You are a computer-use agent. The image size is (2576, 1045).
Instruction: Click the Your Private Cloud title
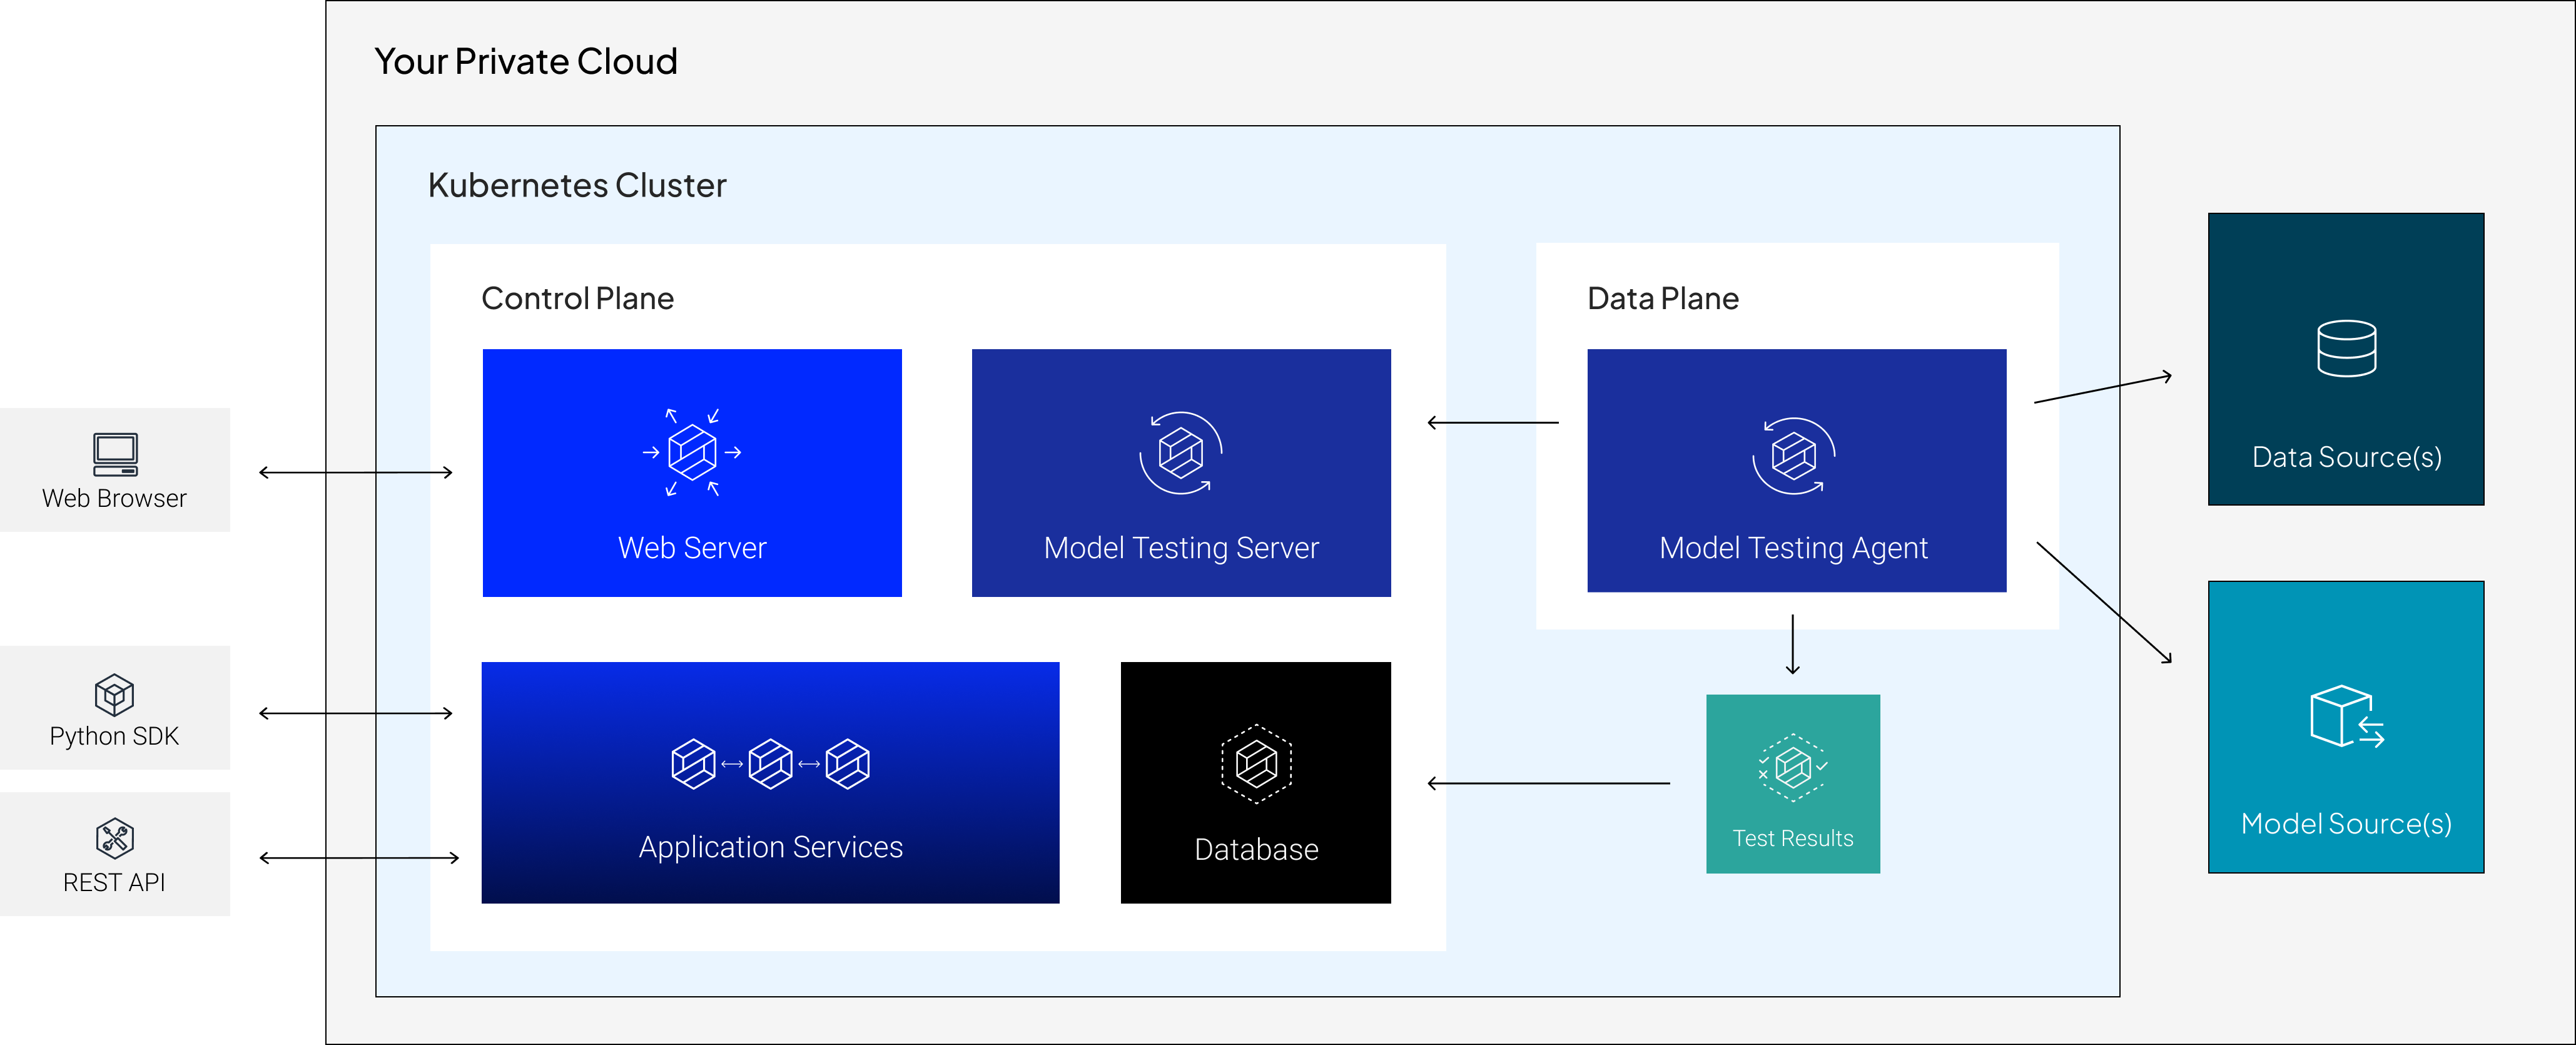pos(525,60)
